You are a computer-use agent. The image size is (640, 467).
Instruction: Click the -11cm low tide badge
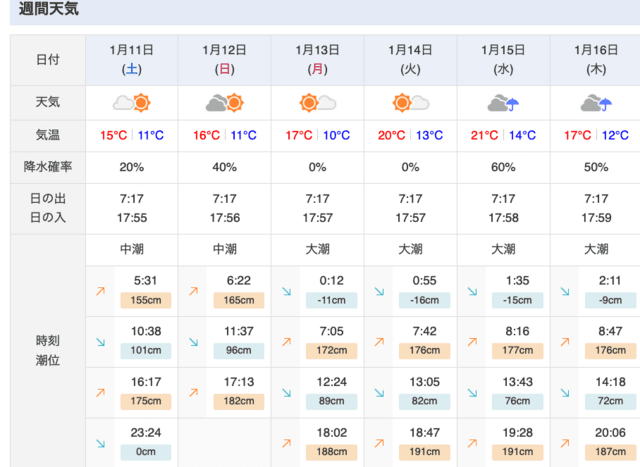point(331,299)
